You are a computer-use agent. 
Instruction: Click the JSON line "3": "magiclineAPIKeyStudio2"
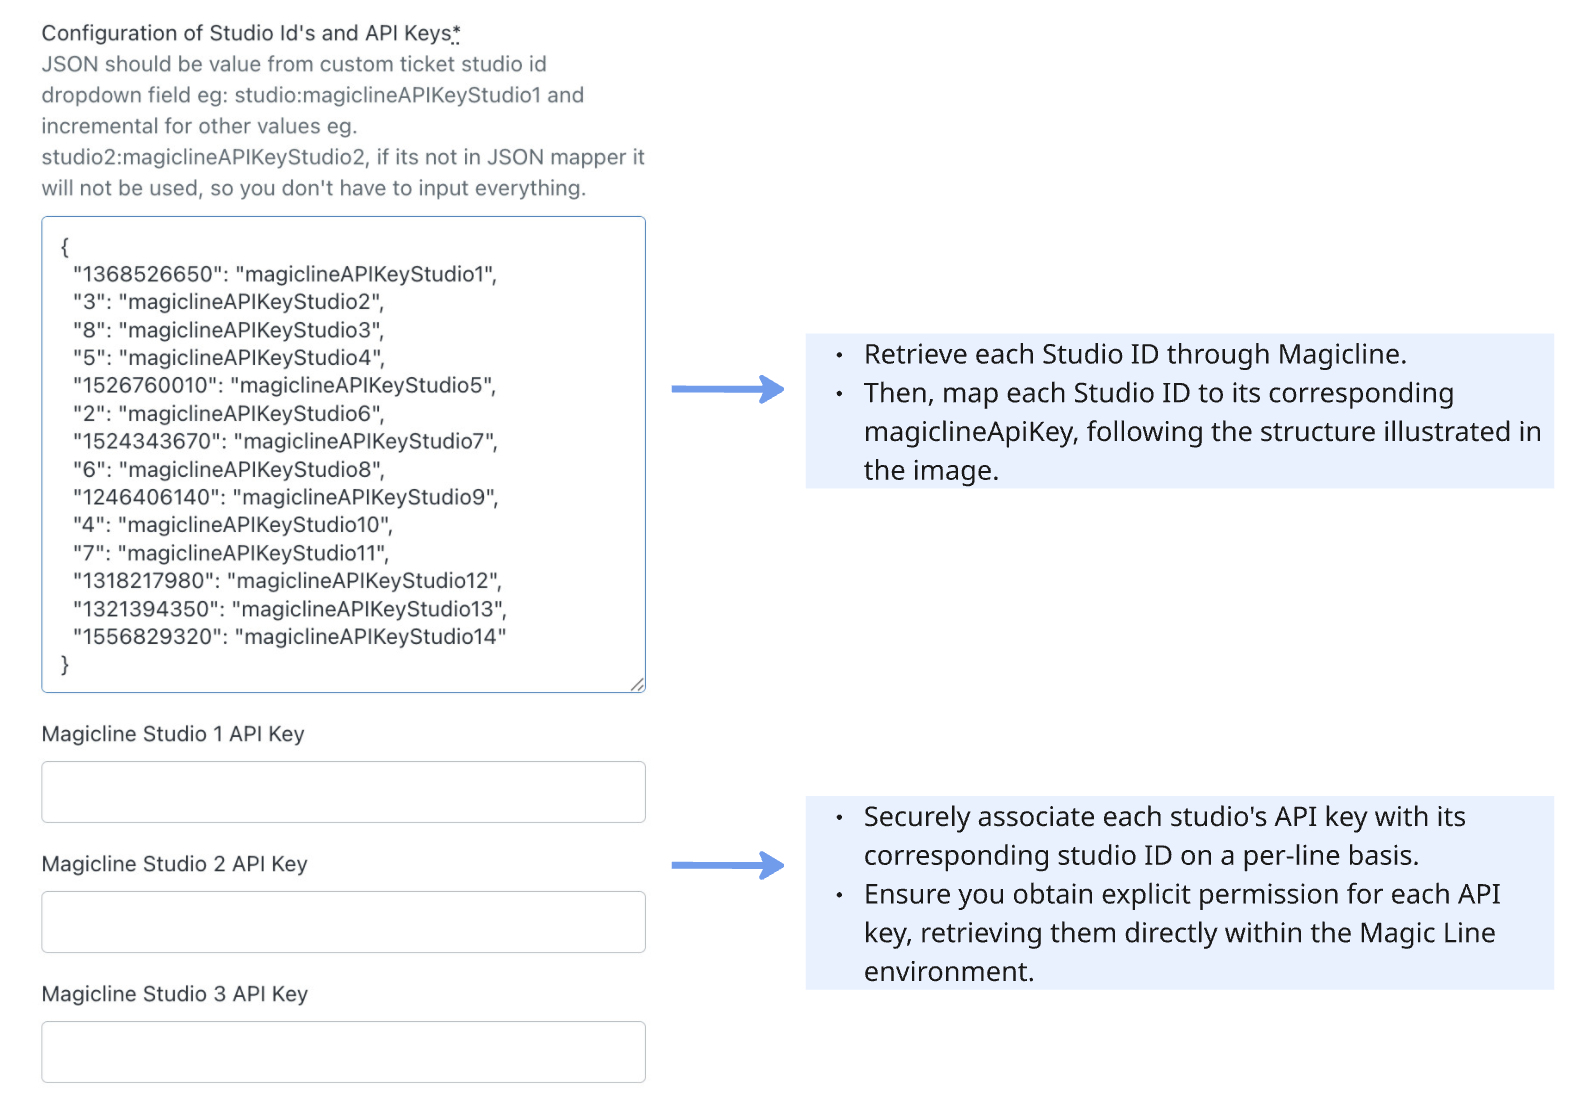coord(228,302)
